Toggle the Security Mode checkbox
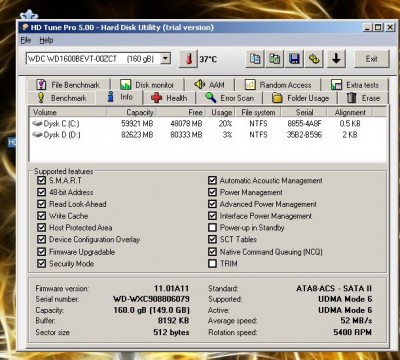The width and height of the screenshot is (400, 360). pyautogui.click(x=41, y=264)
